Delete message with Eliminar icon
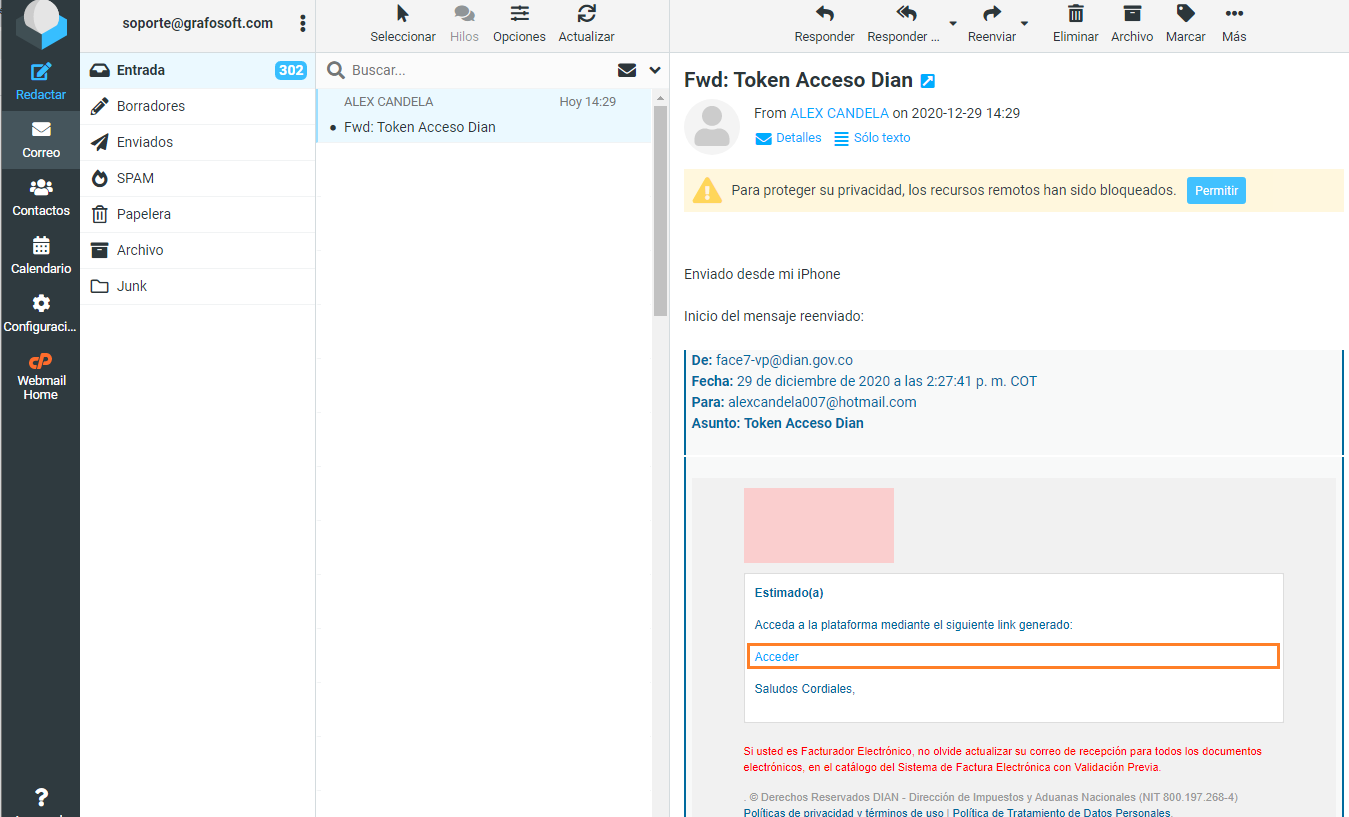 (x=1075, y=14)
